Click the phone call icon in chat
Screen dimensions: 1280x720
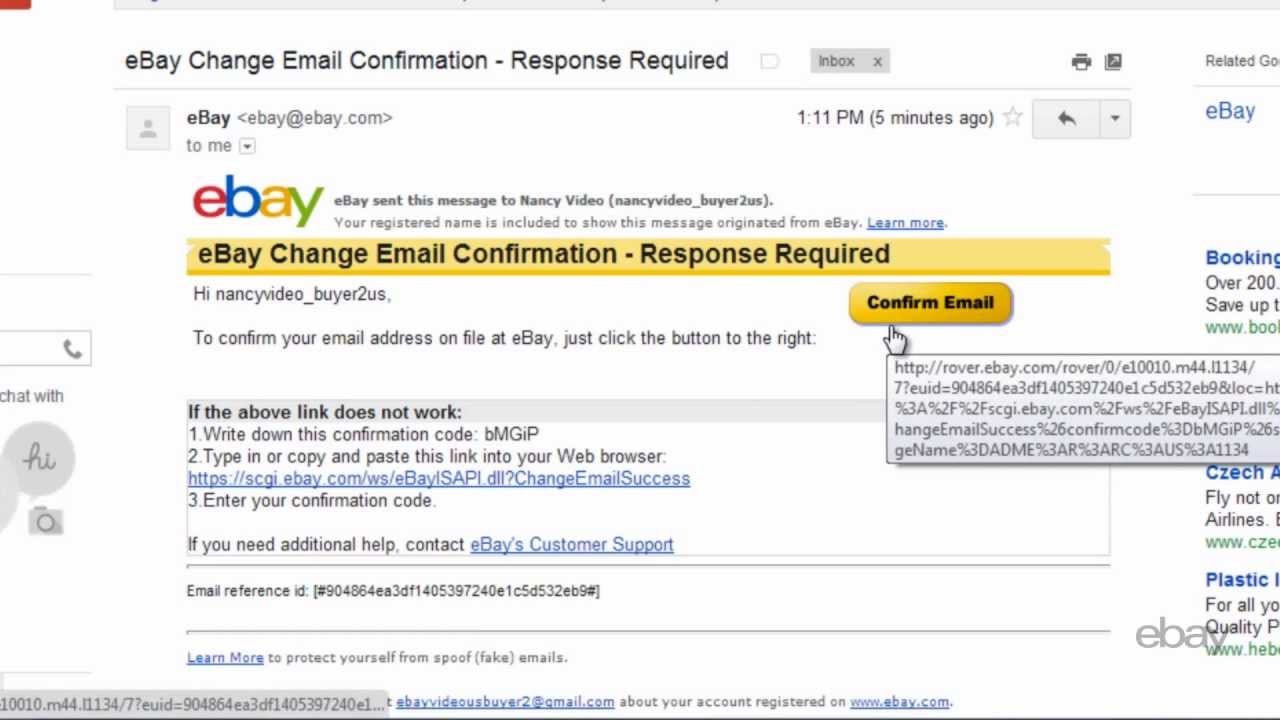(x=72, y=349)
